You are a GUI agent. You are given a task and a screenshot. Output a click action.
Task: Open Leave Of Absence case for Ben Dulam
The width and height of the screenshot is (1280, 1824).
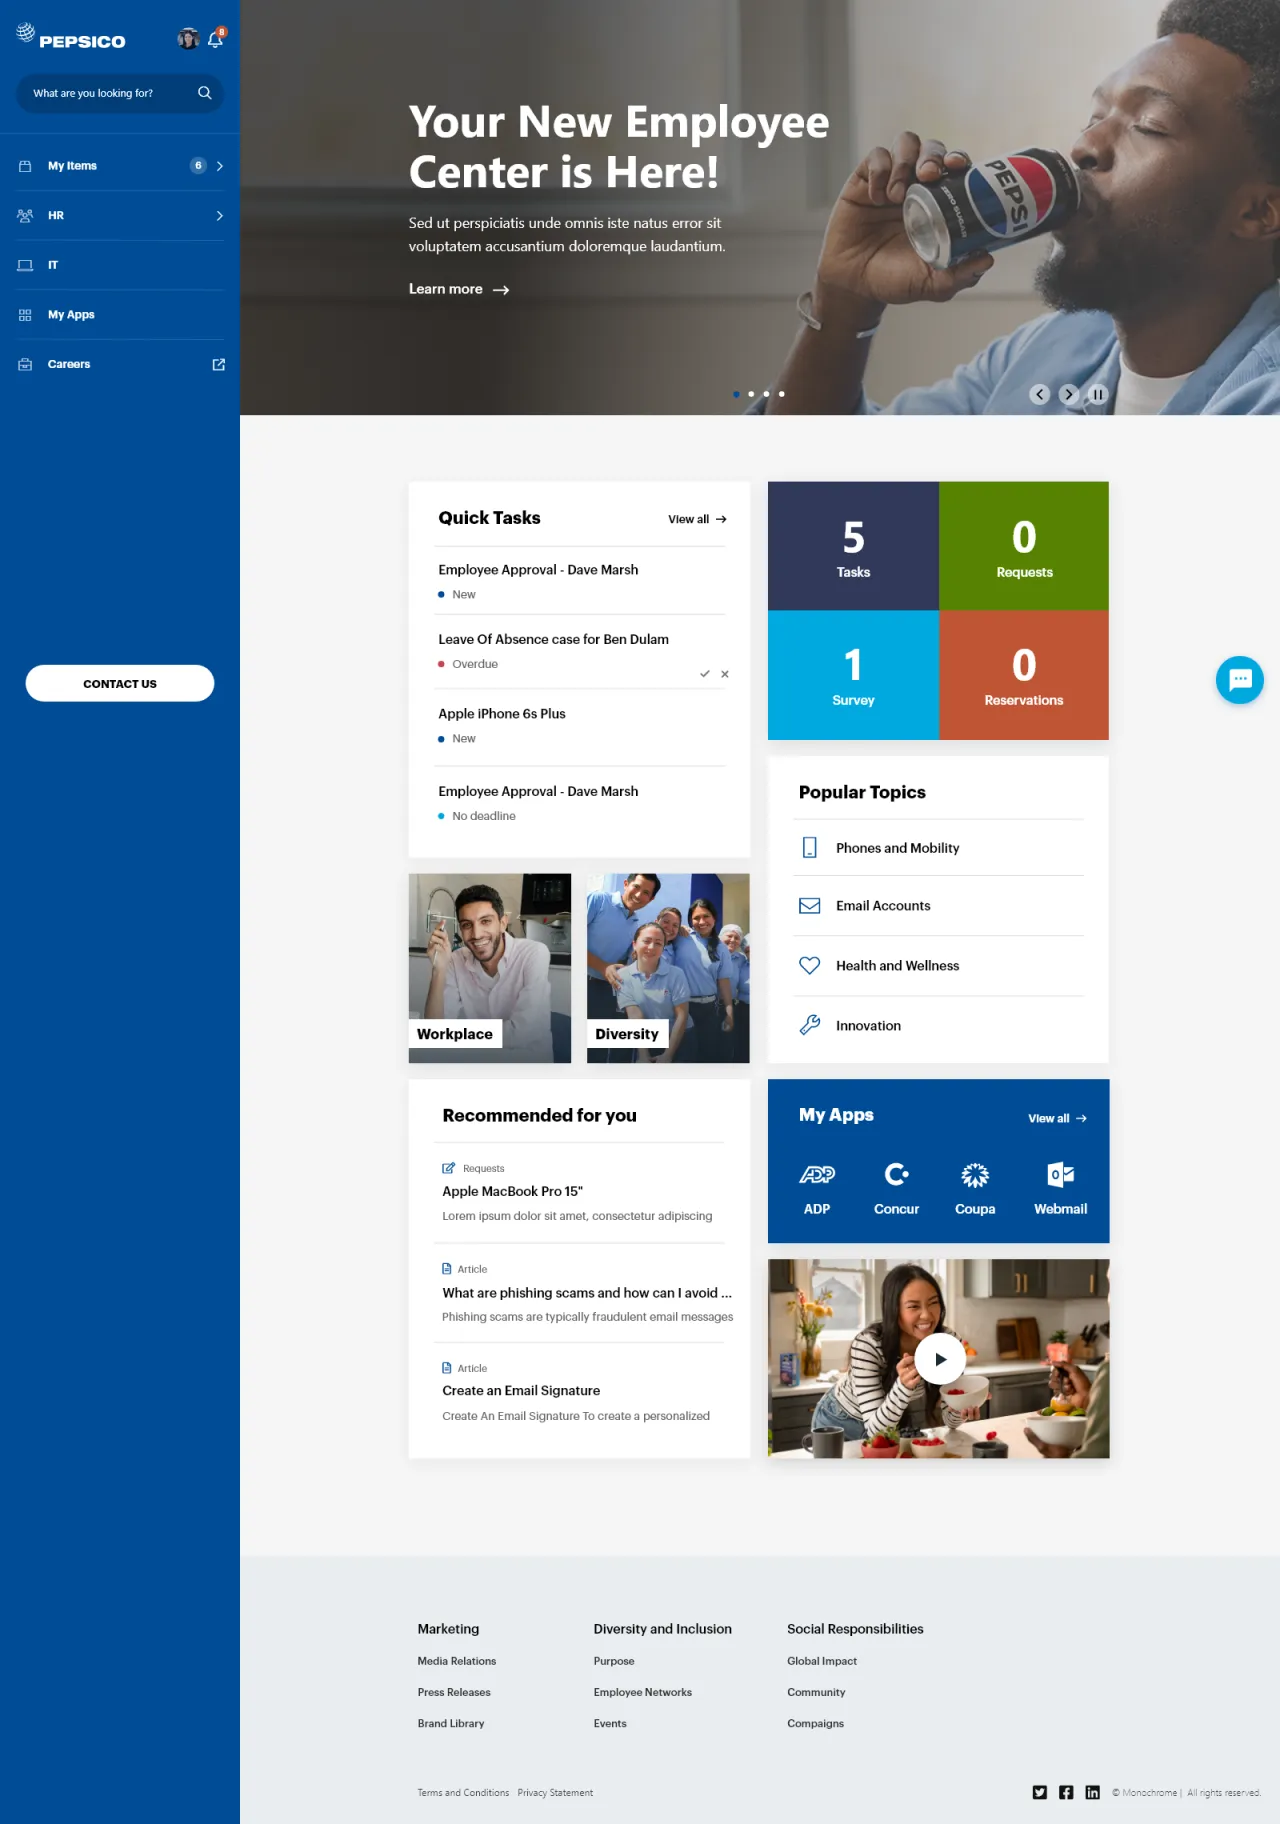(x=553, y=639)
